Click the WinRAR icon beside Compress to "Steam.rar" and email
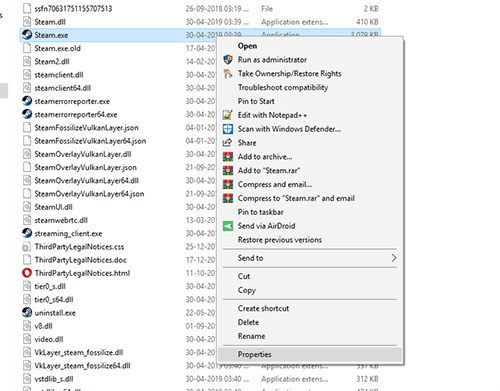Screen dimensions: 500x391 (228, 198)
